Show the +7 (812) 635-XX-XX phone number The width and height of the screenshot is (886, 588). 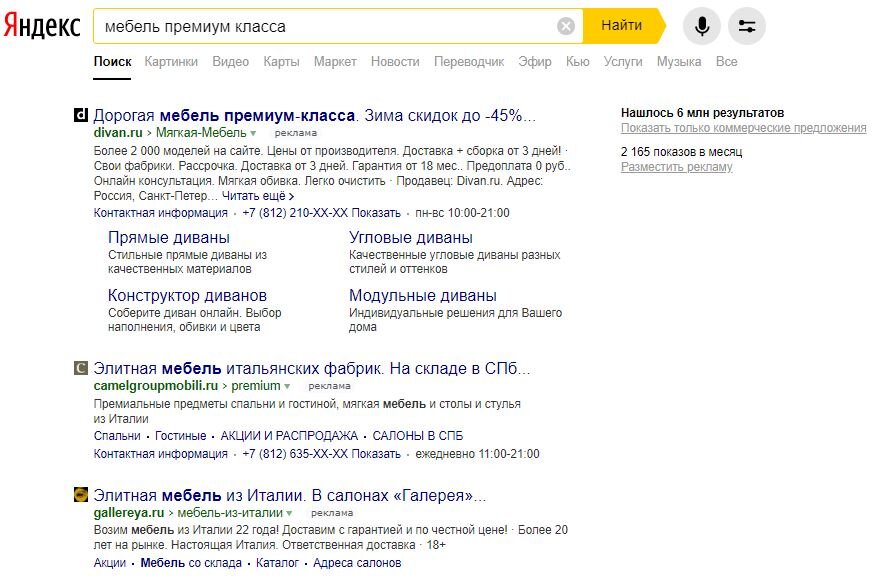321,454
